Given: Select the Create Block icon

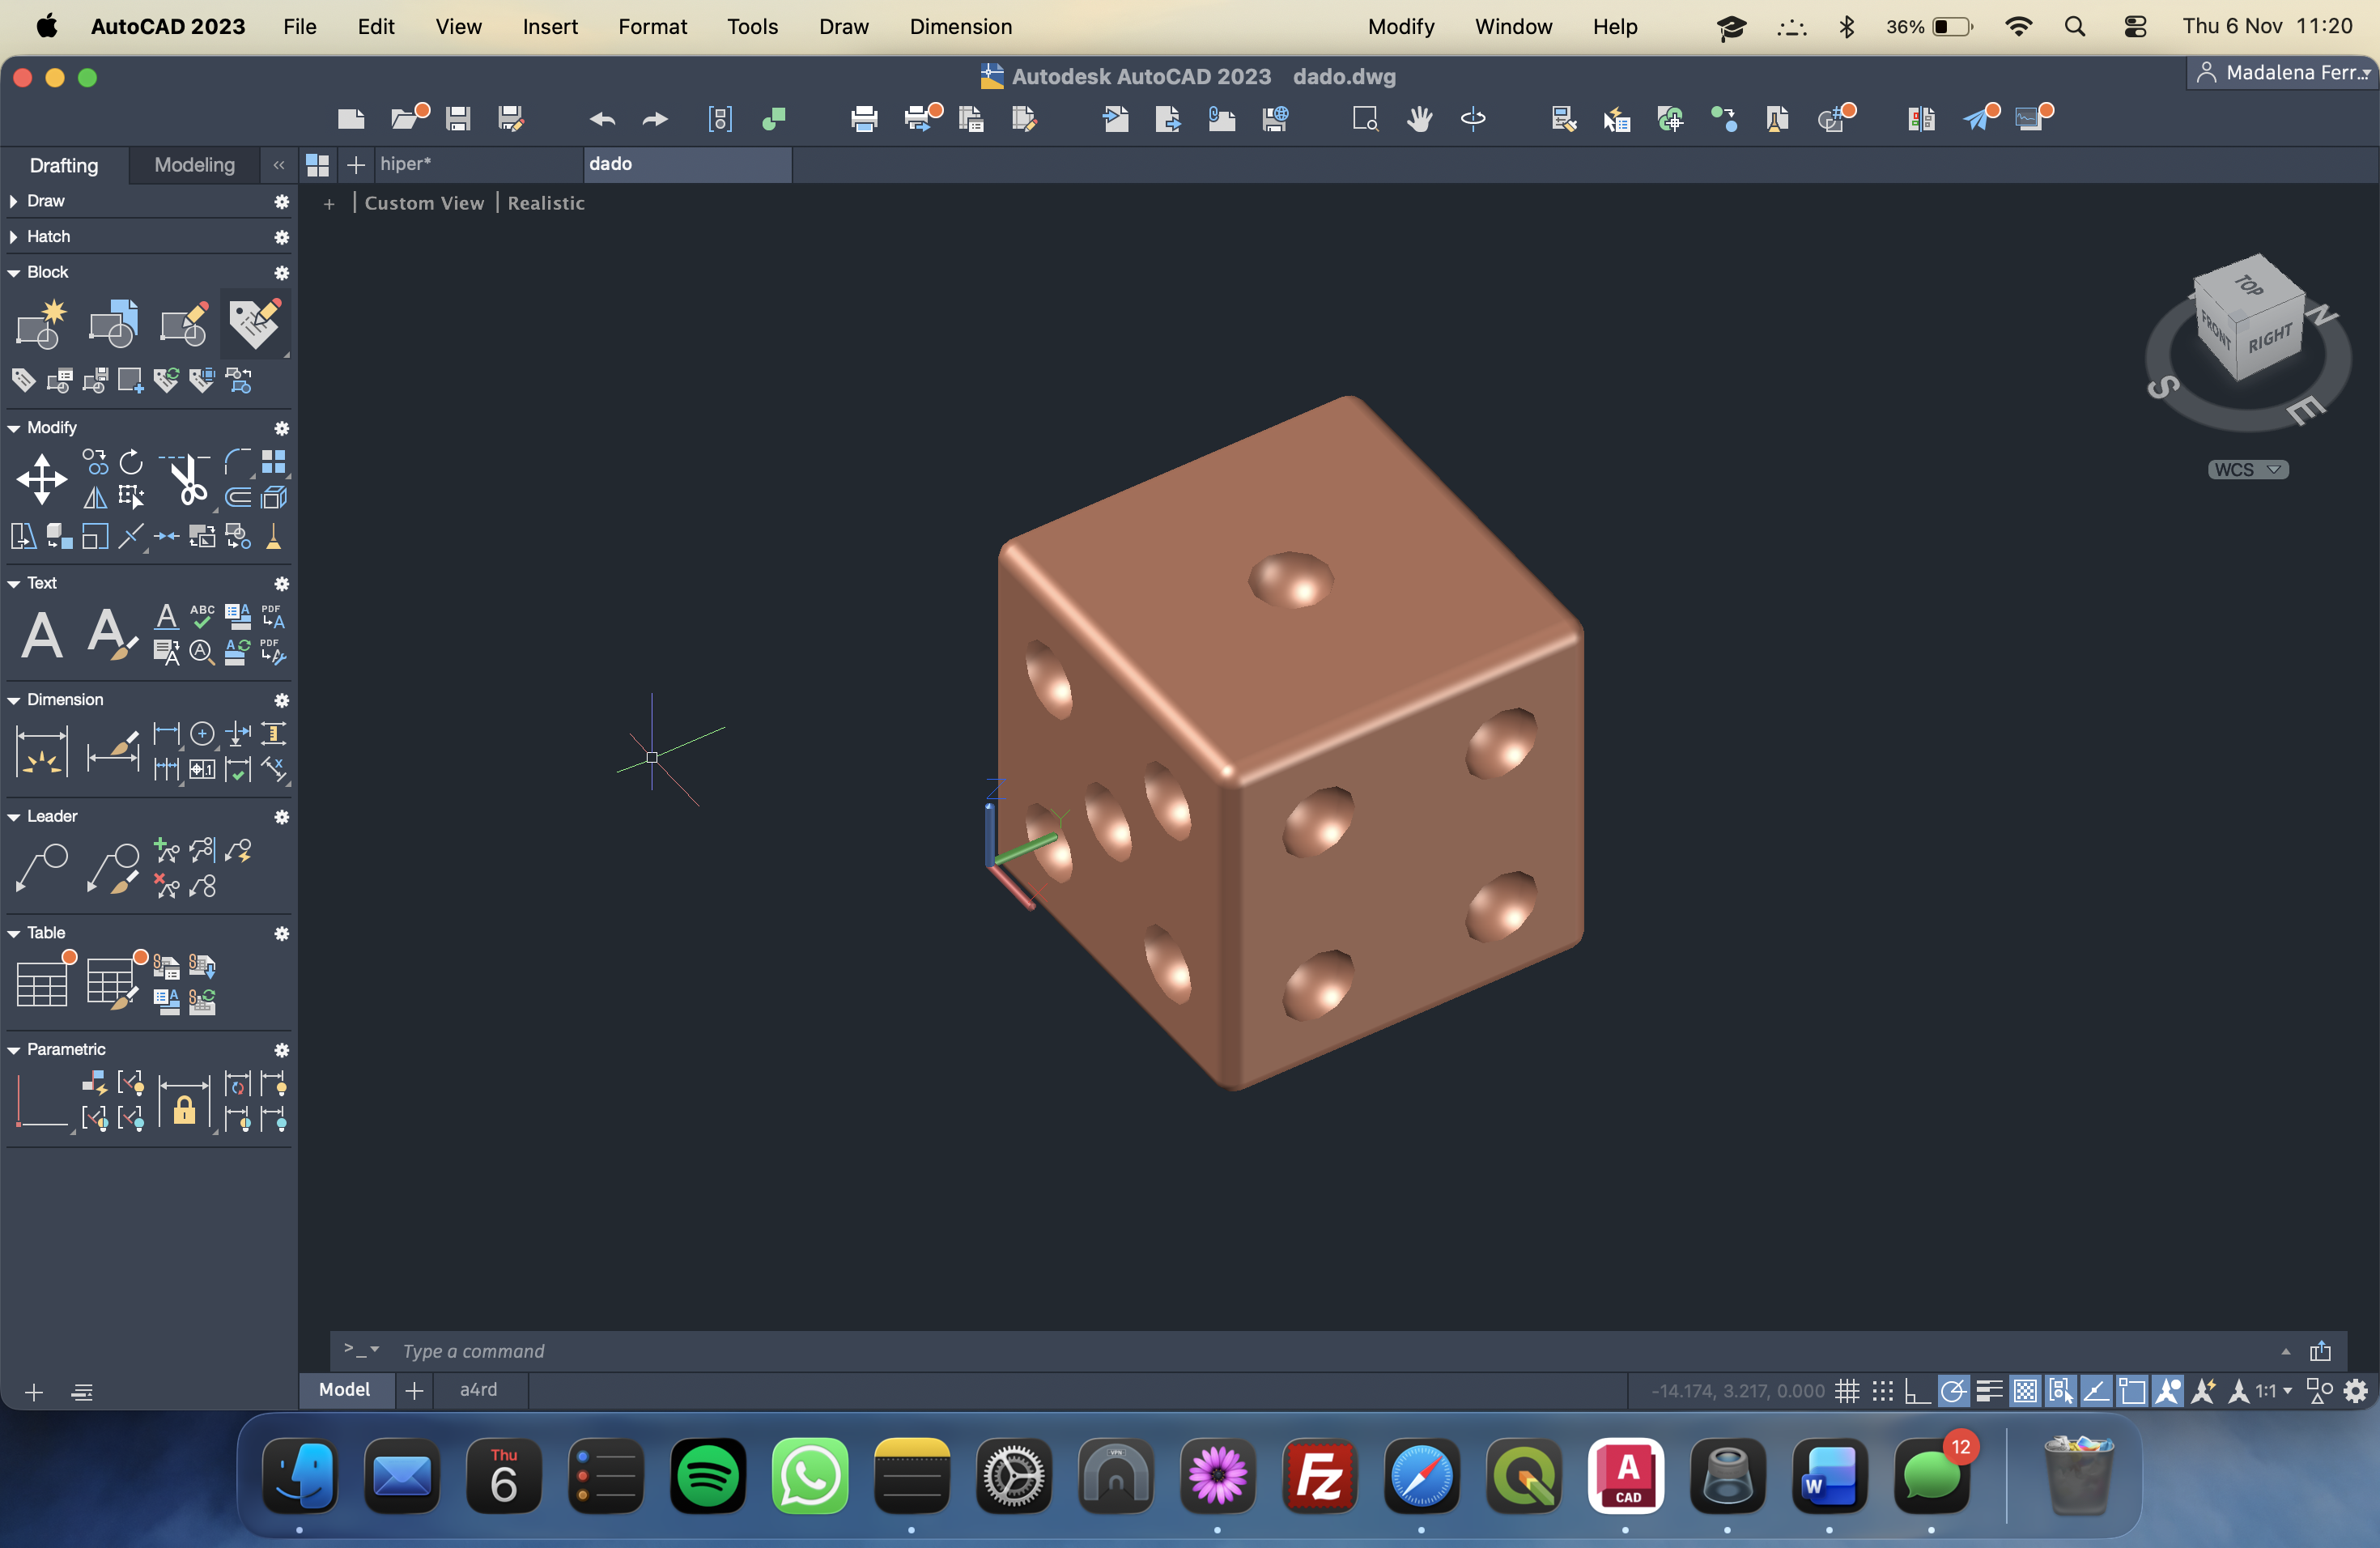Looking at the screenshot, I should [x=41, y=324].
